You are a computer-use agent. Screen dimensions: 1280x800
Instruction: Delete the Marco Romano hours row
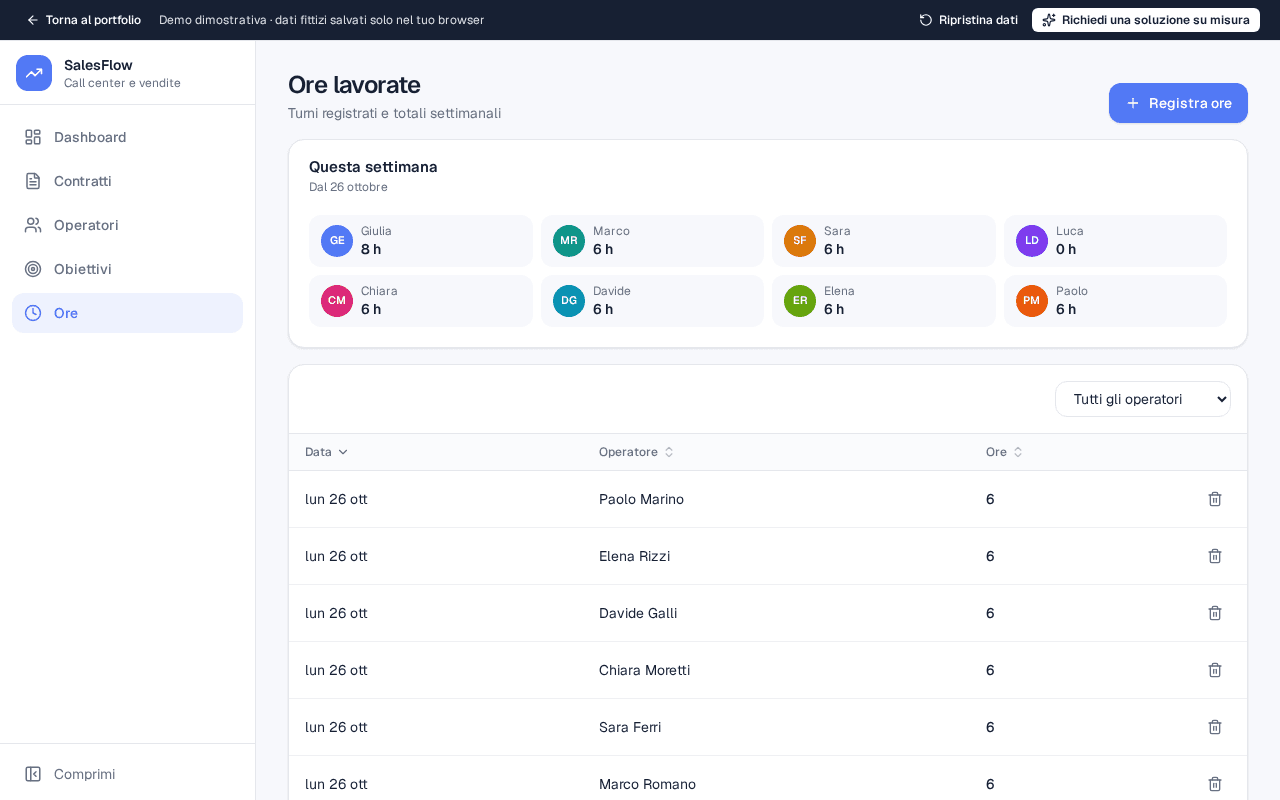[1215, 784]
